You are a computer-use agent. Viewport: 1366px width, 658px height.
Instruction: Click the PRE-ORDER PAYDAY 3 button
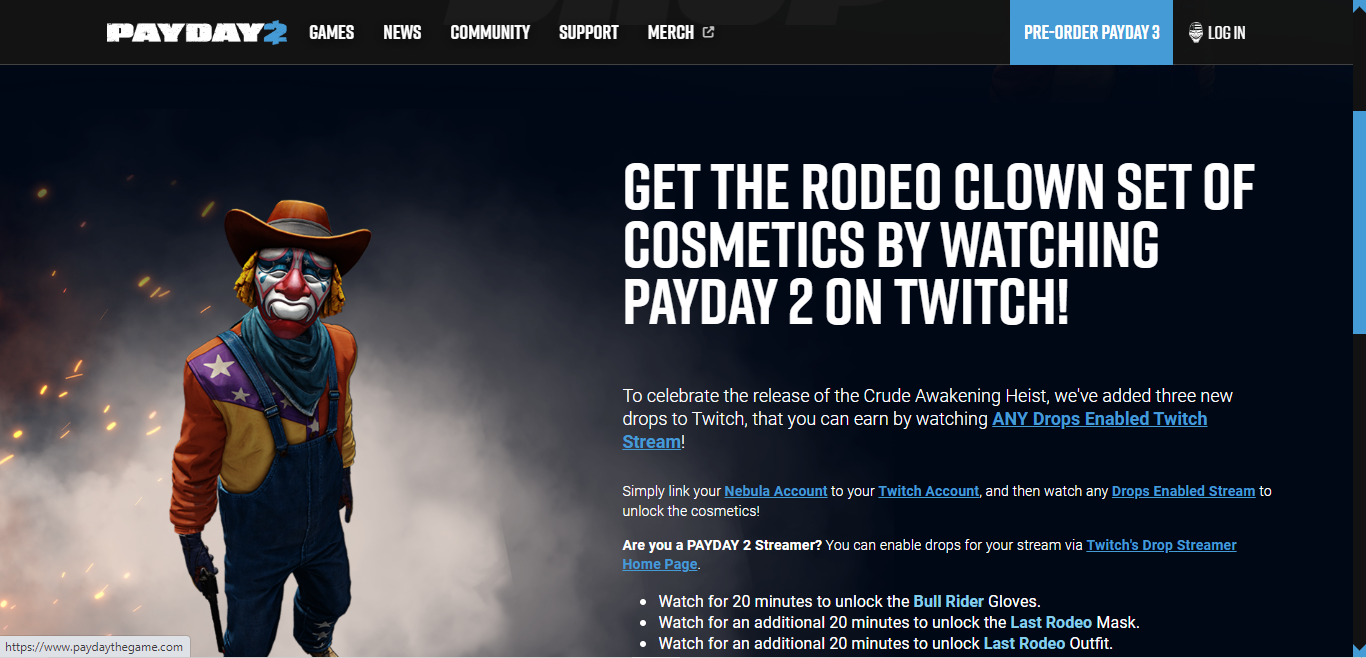coord(1091,32)
